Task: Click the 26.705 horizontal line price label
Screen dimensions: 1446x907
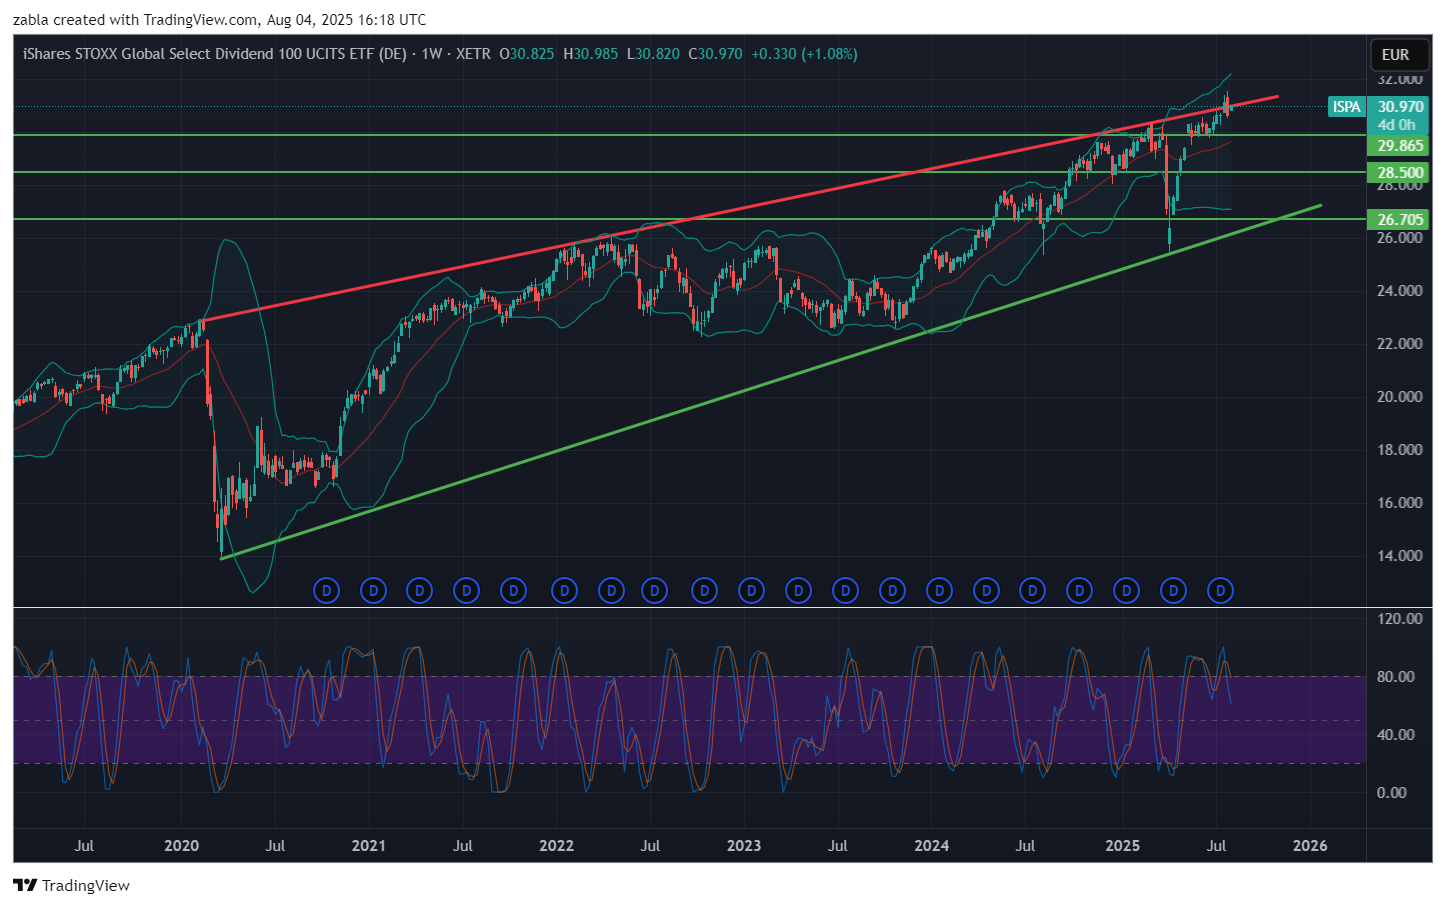Action: [1400, 220]
